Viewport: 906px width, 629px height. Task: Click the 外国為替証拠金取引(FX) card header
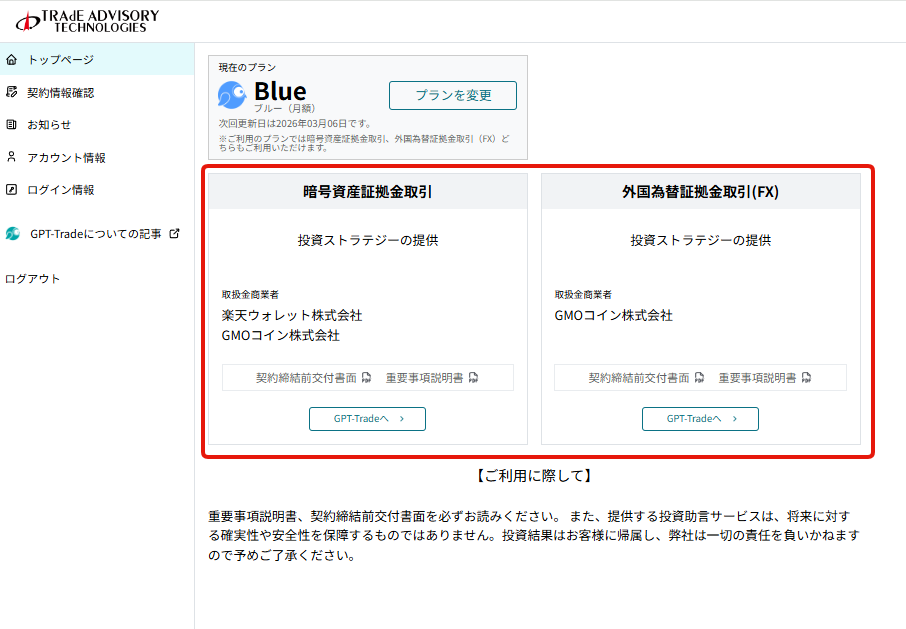click(700, 191)
